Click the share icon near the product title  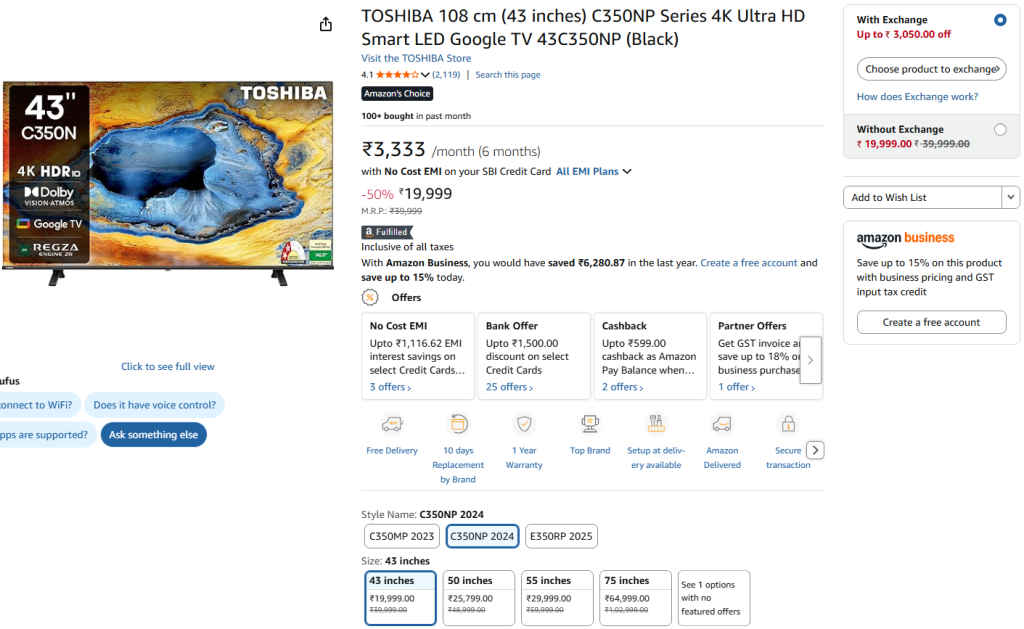tap(325, 23)
